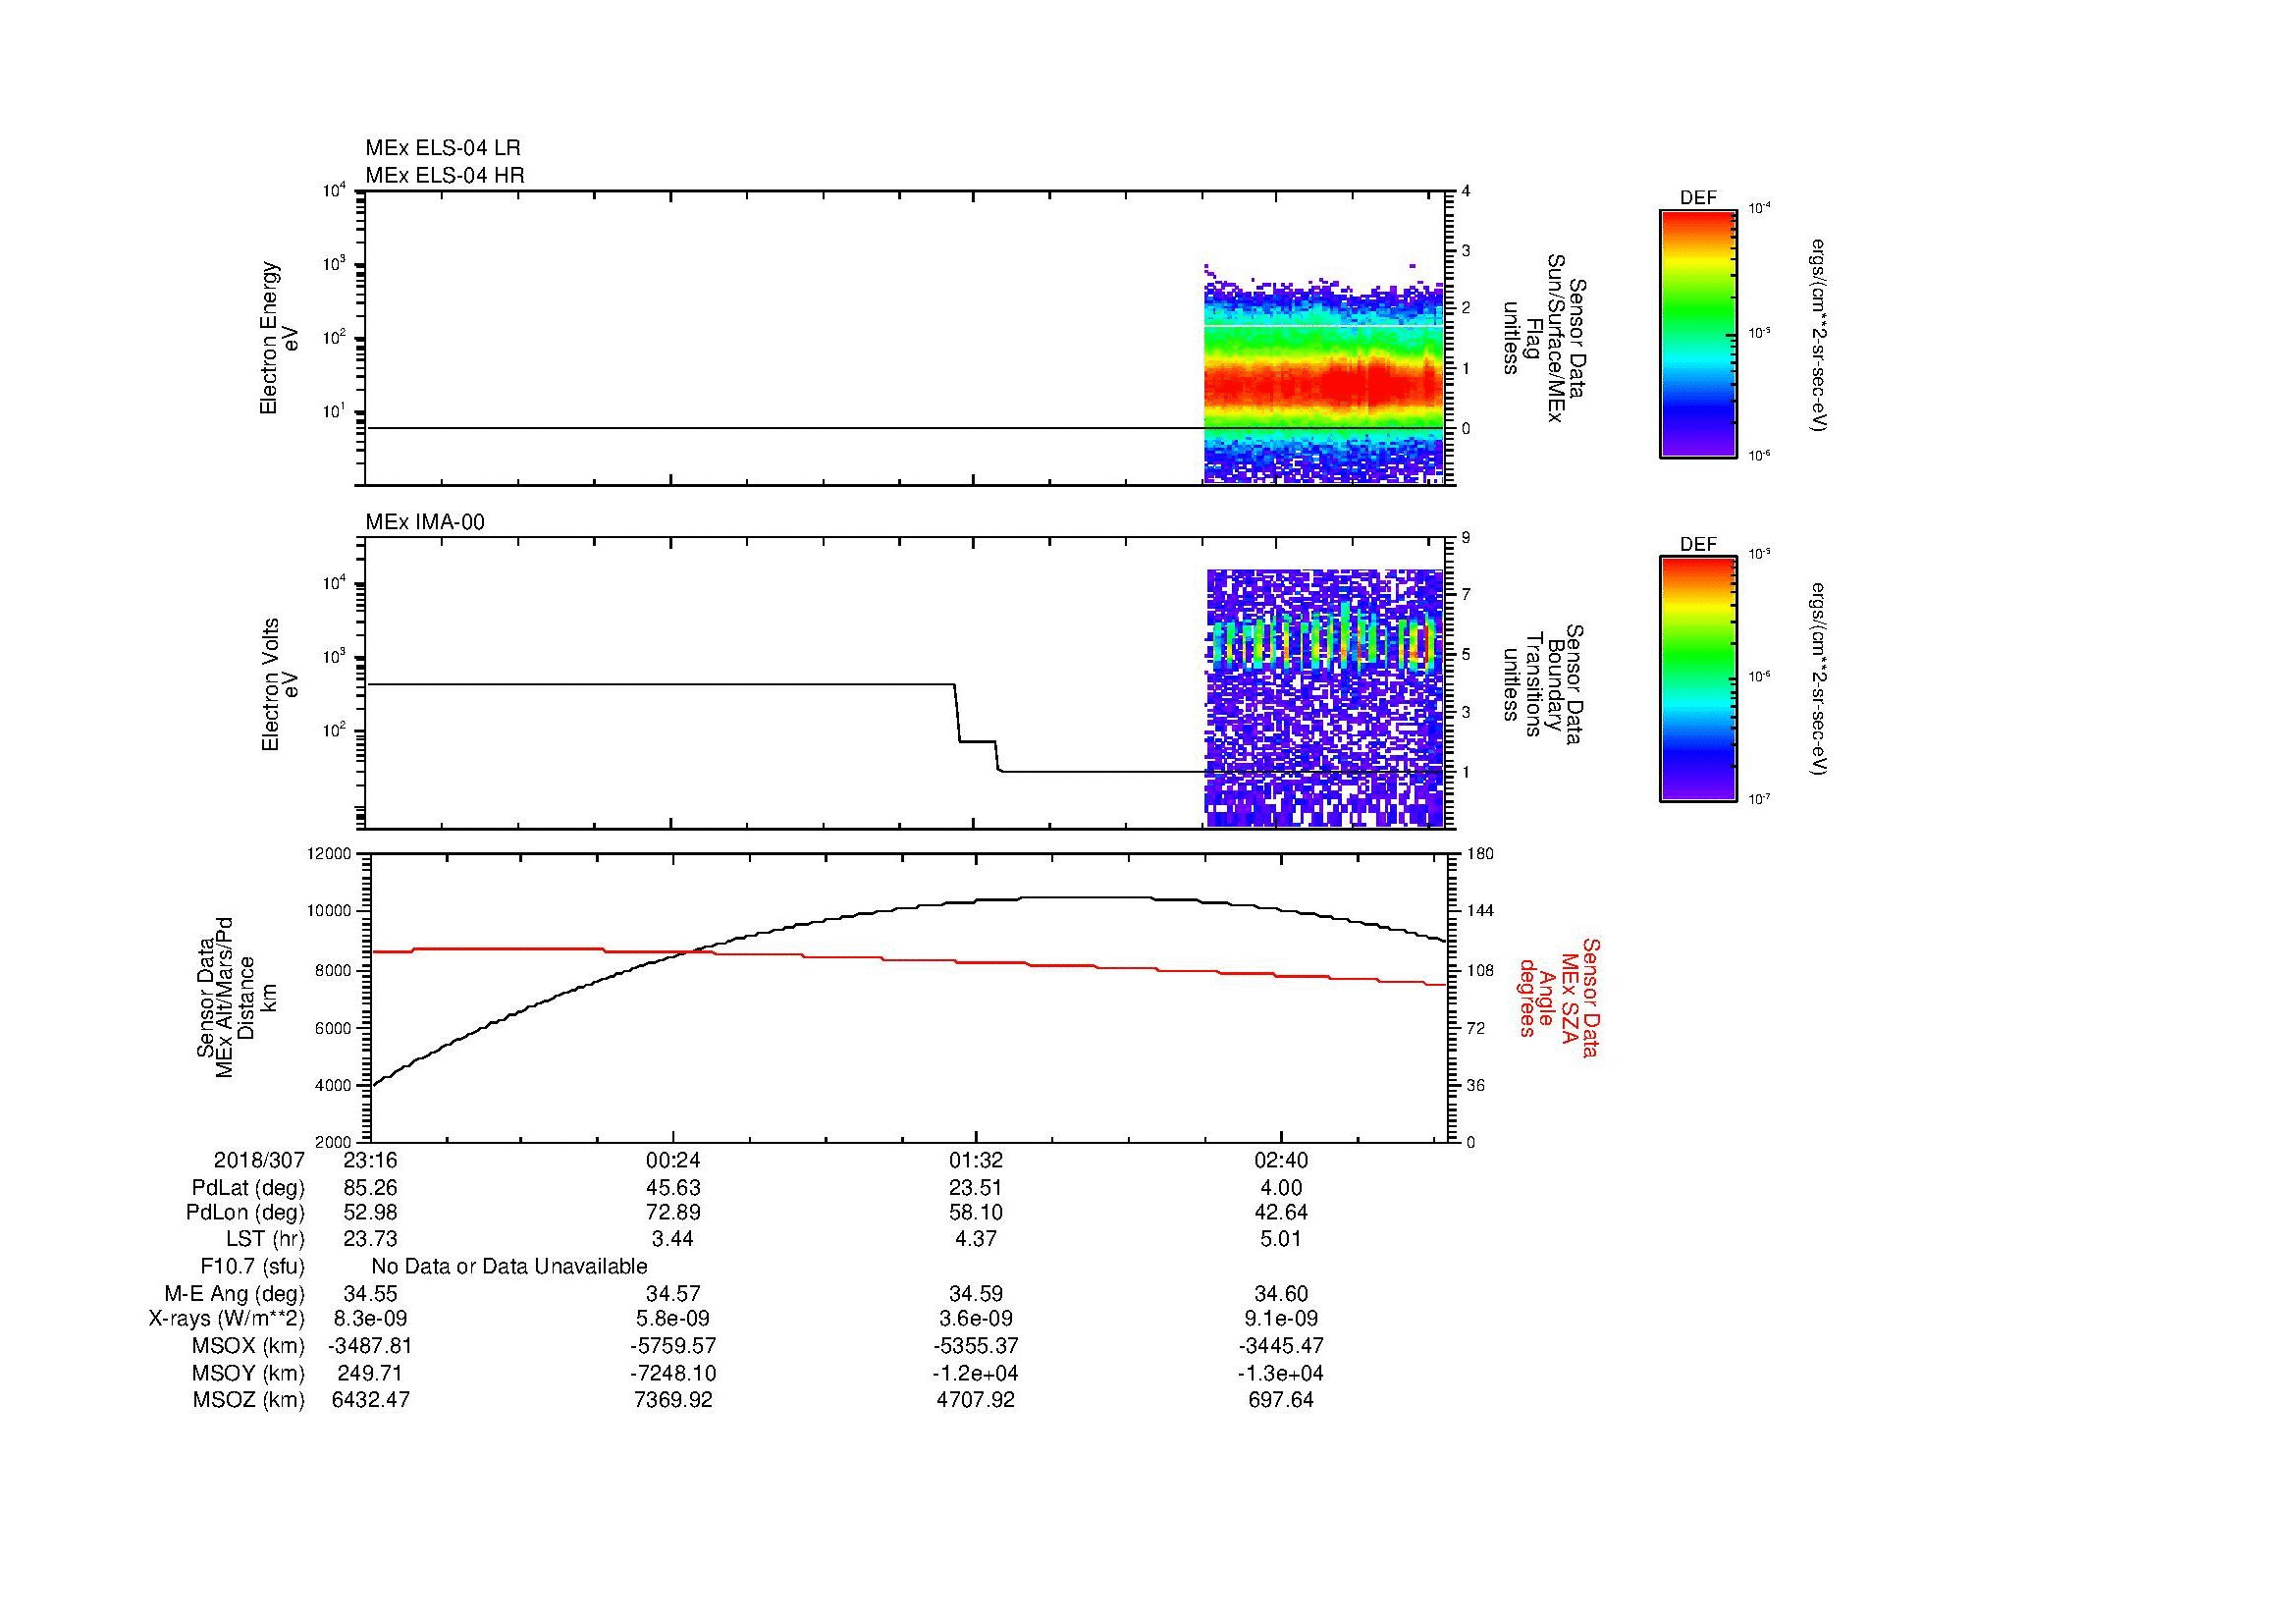Click the top DEF color bar for ELS

click(1698, 333)
